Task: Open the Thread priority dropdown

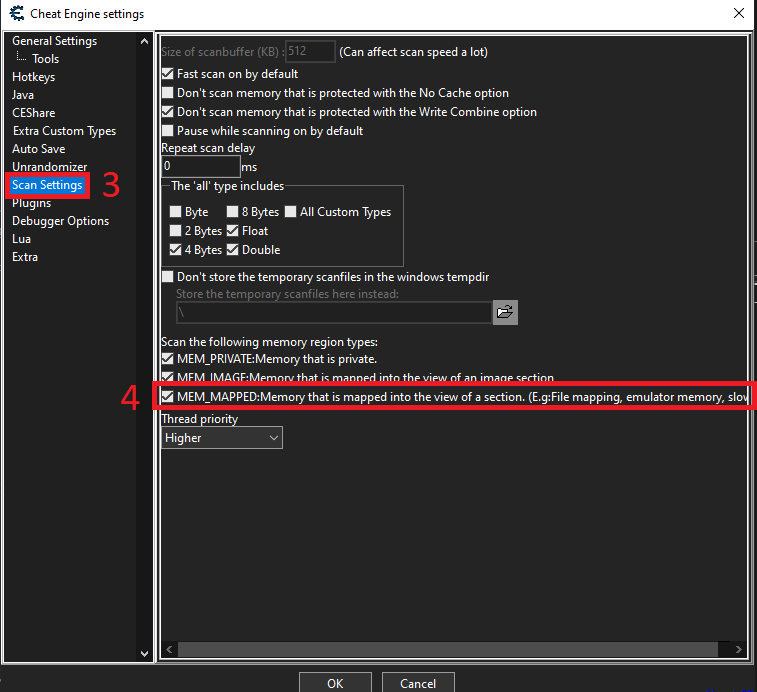Action: tap(222, 438)
